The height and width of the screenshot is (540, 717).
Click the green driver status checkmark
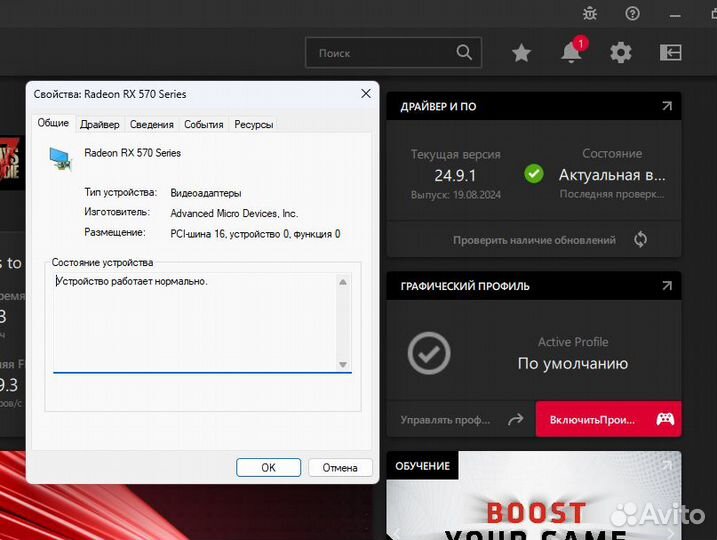534,174
